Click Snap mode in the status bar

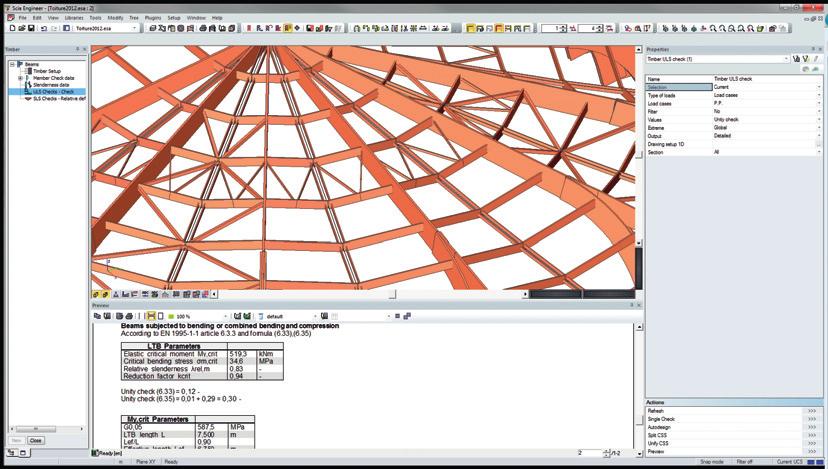[x=711, y=462]
